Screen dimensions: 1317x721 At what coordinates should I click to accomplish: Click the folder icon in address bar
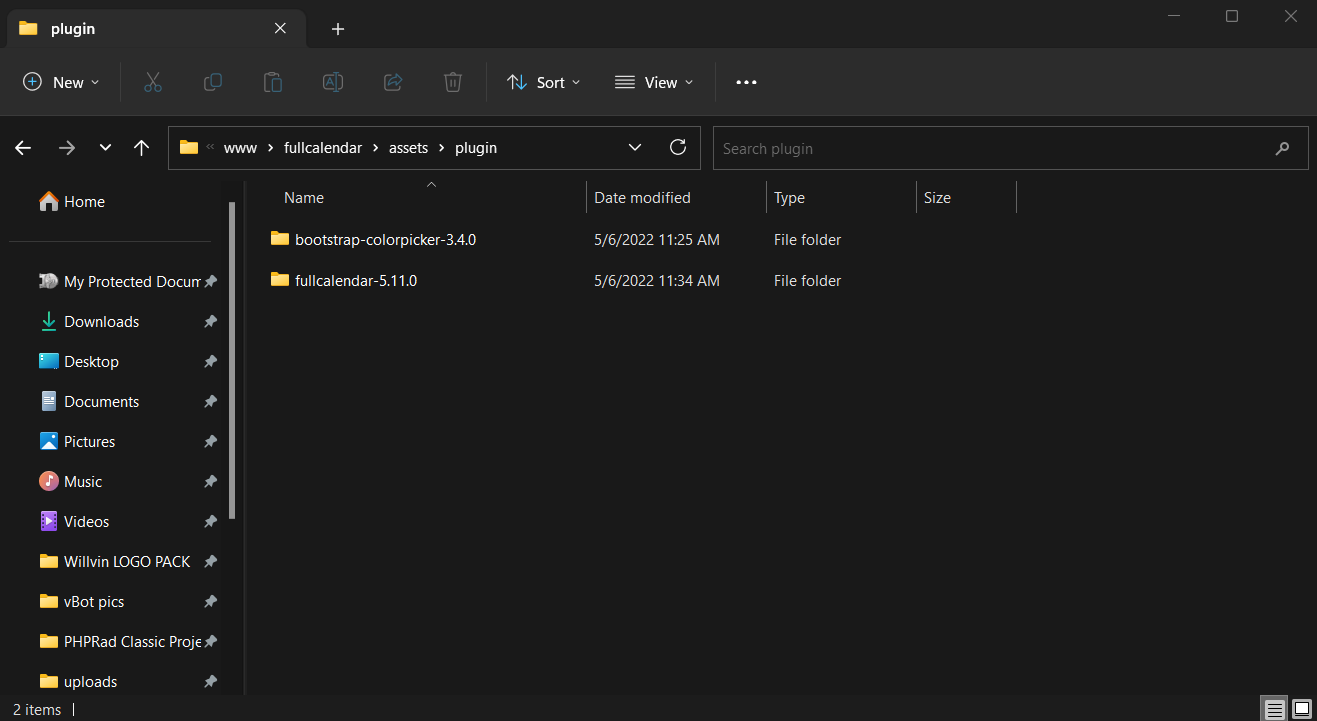(189, 147)
